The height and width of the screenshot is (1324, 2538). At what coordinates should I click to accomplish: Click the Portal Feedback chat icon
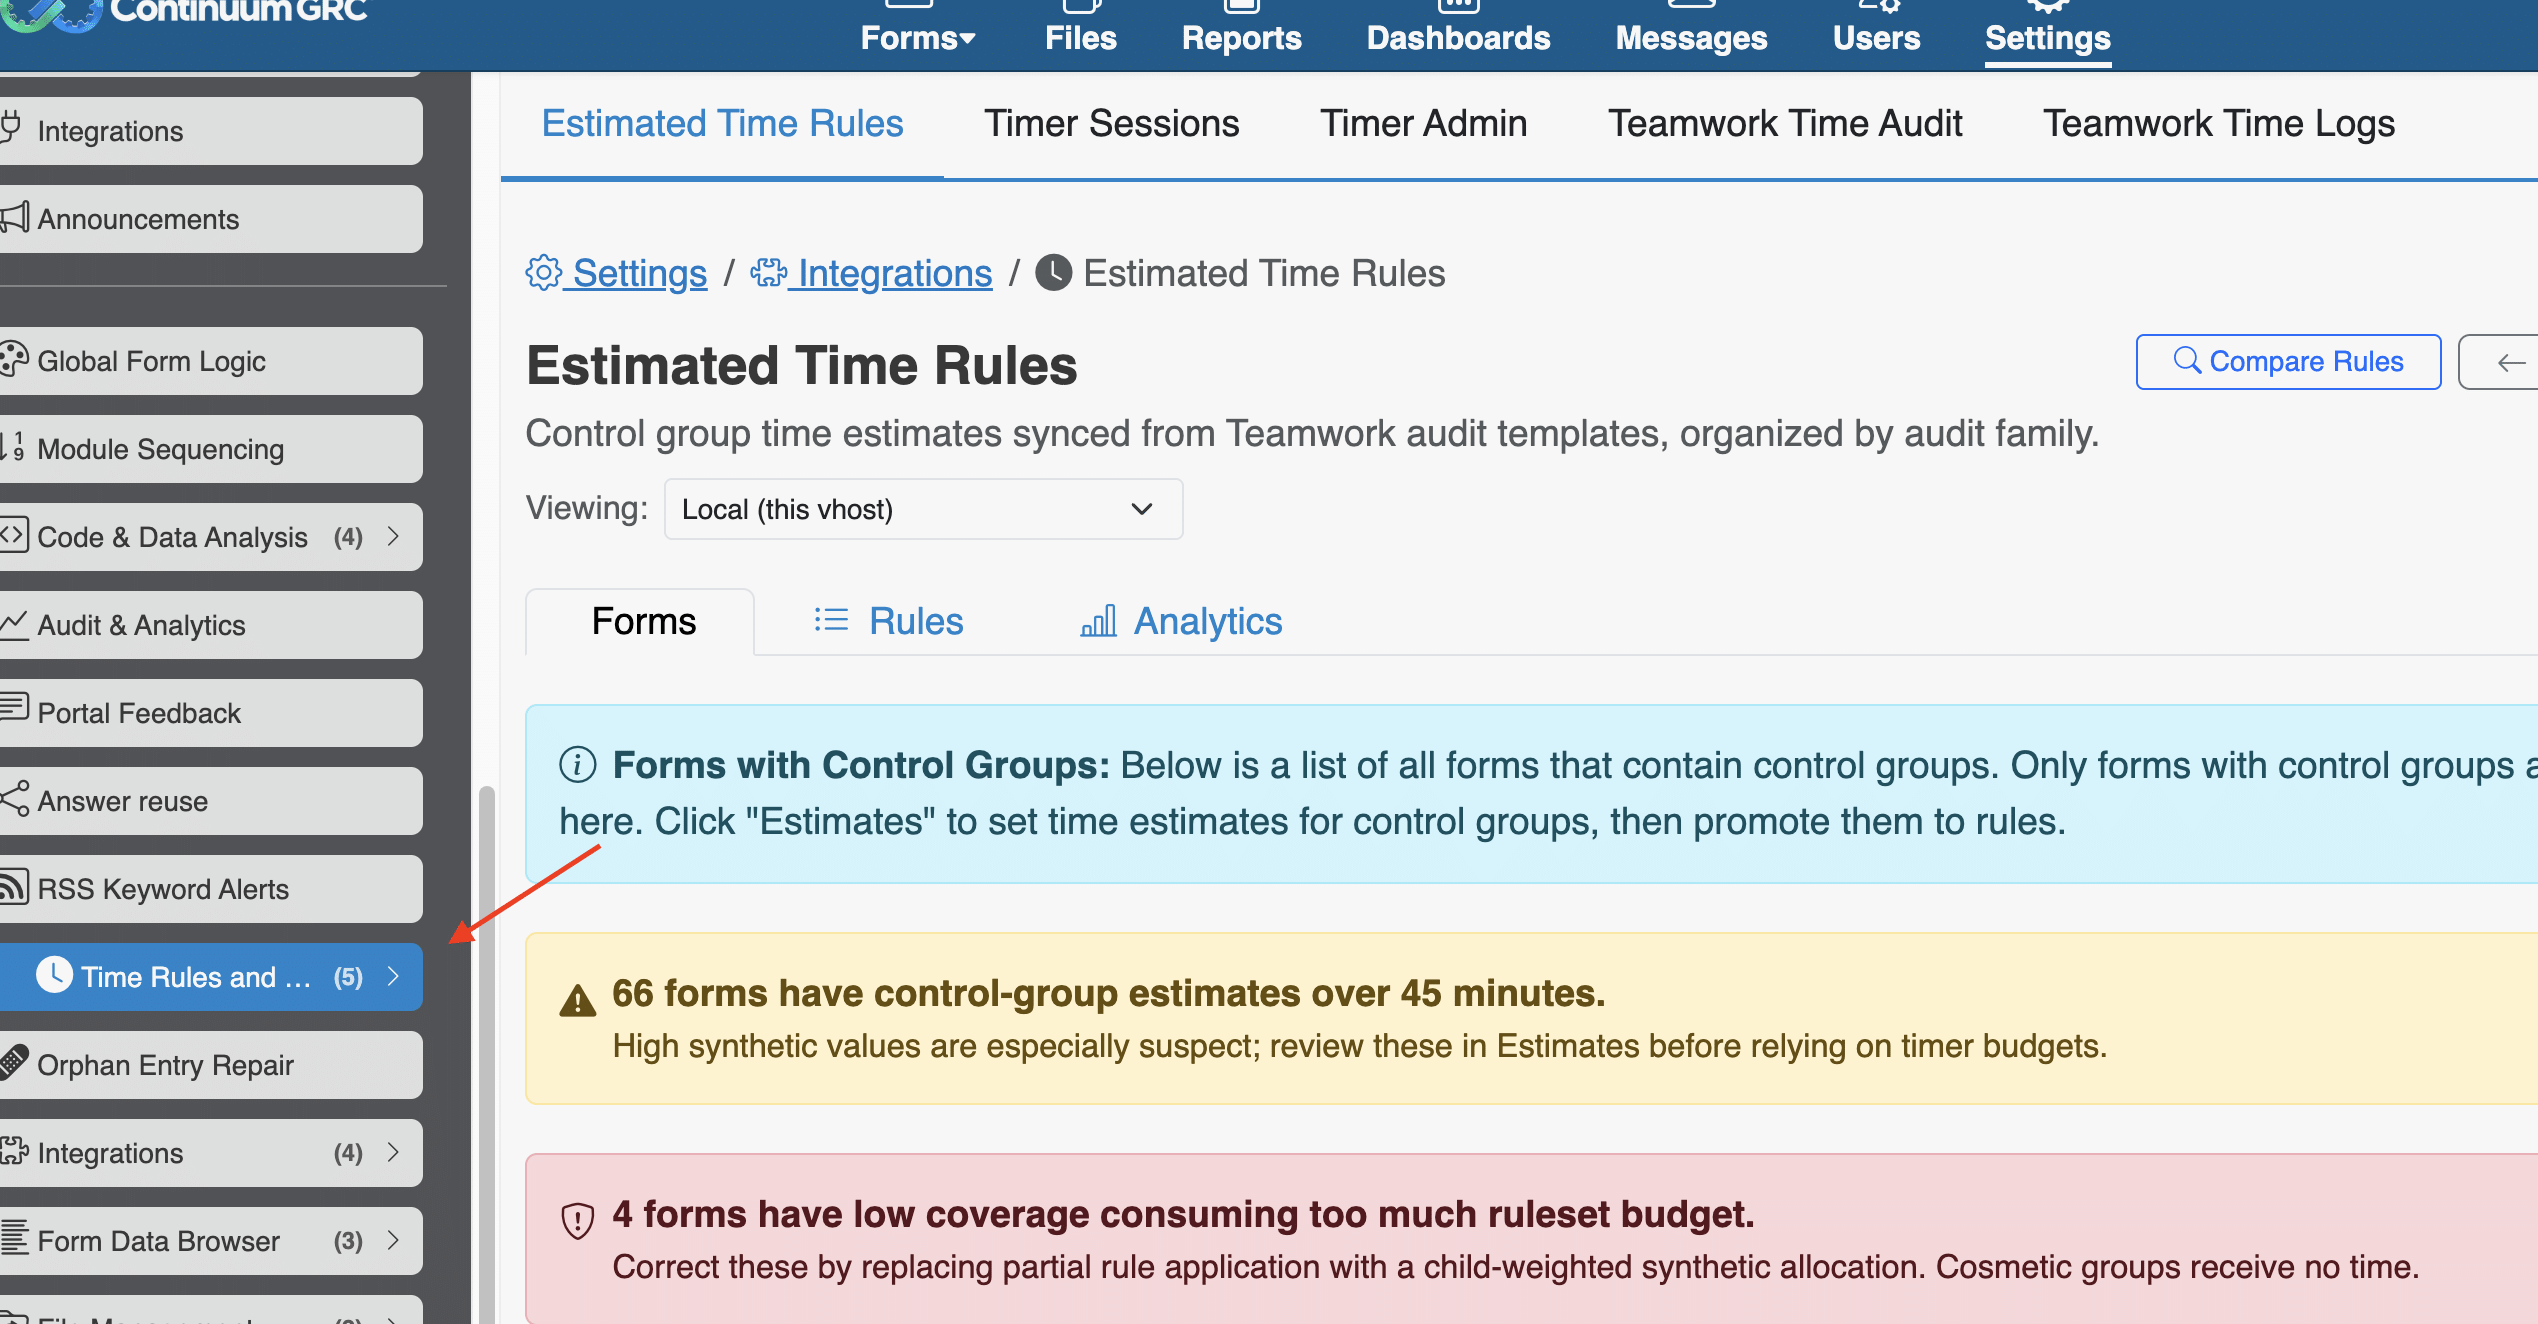(14, 708)
